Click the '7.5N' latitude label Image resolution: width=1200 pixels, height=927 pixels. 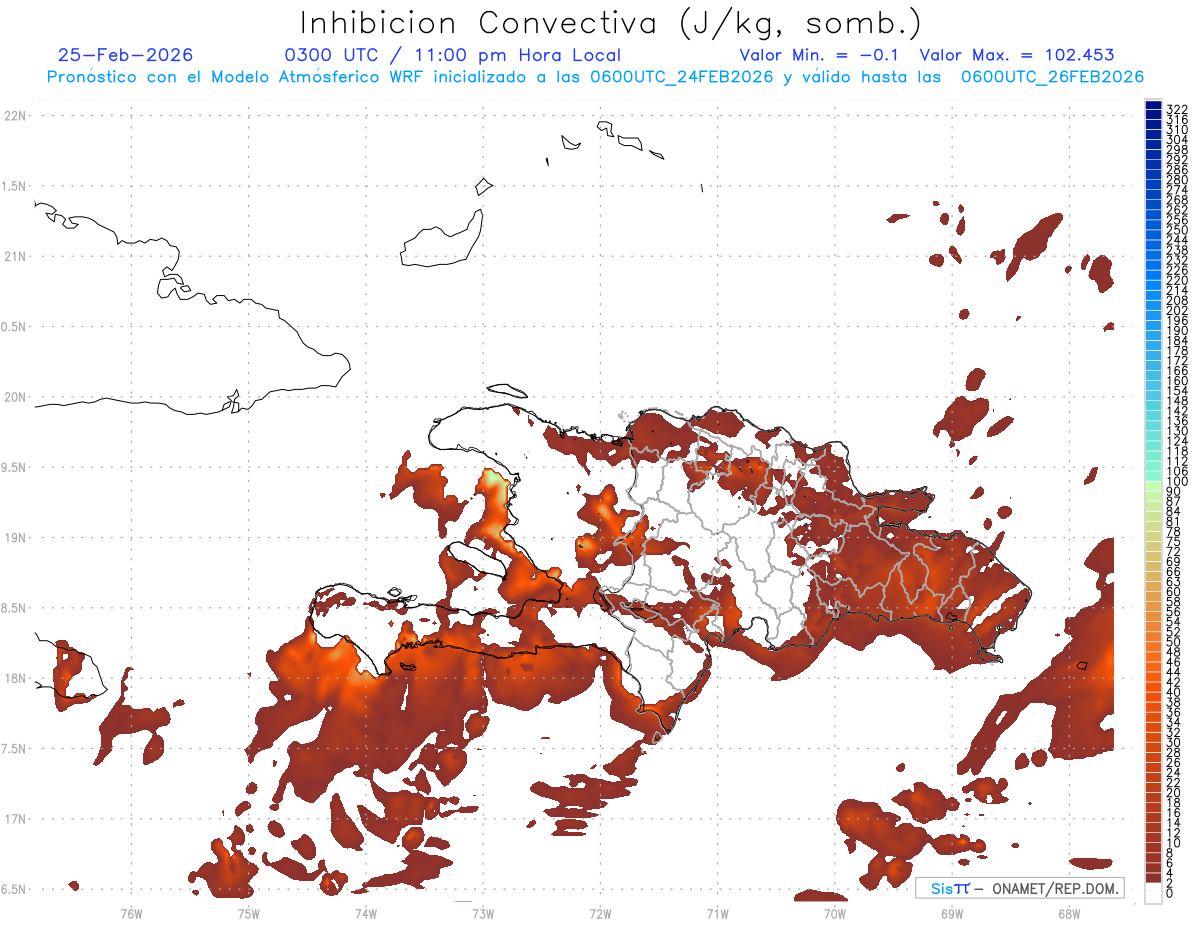(x=15, y=748)
